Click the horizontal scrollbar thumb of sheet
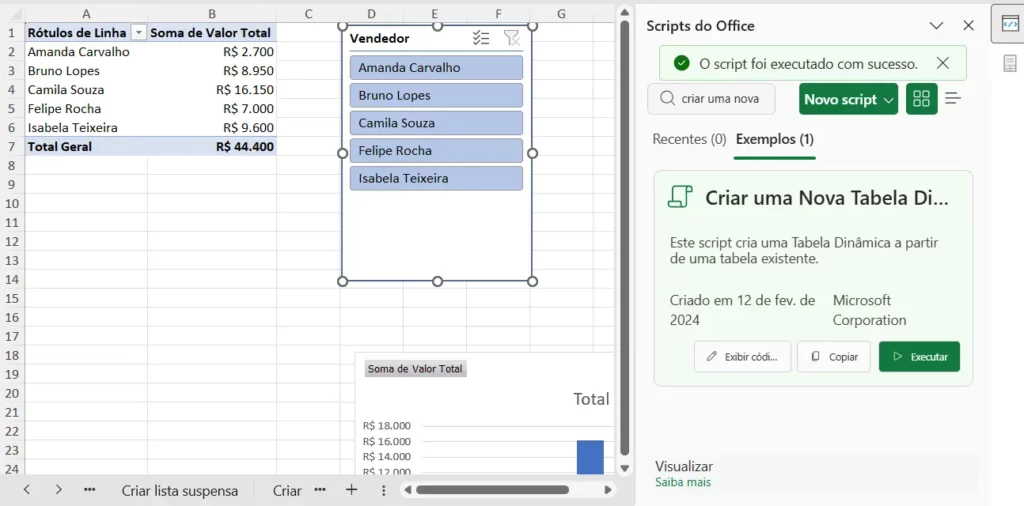 click(492, 490)
